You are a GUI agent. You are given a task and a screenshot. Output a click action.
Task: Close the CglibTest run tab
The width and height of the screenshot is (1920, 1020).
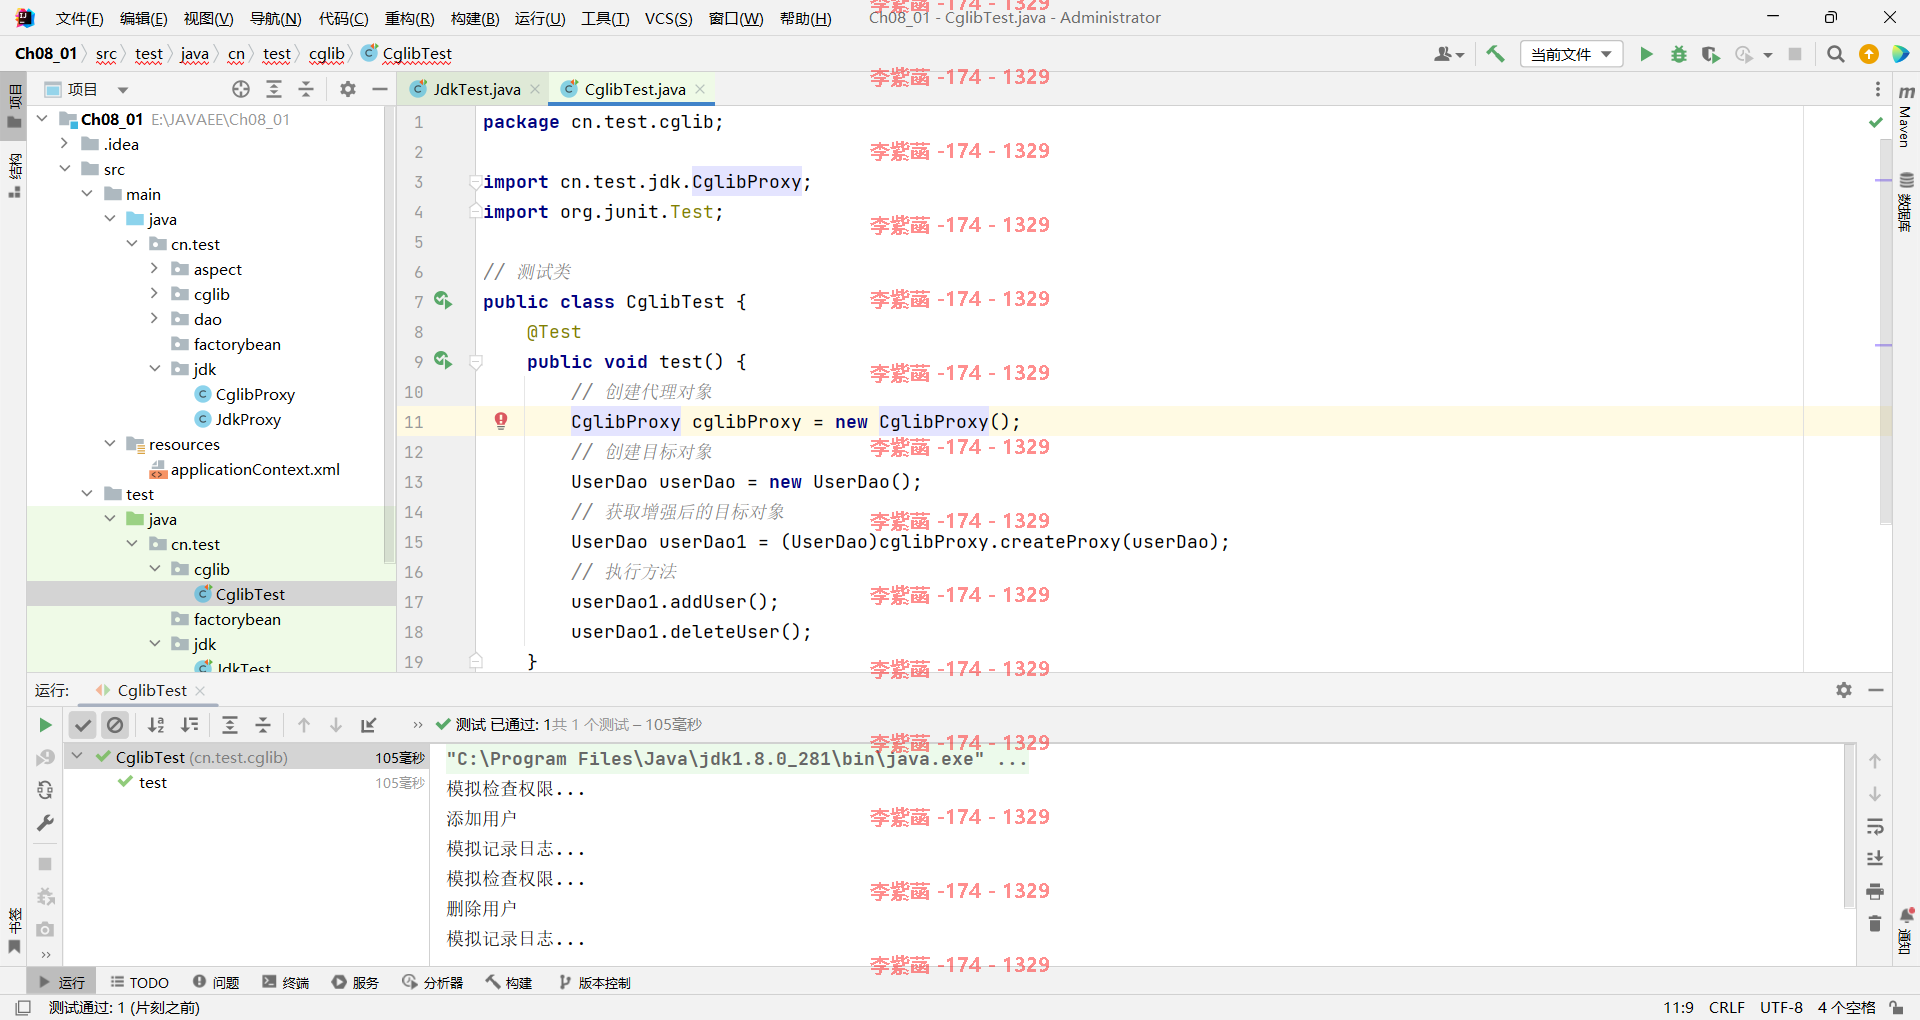point(200,691)
